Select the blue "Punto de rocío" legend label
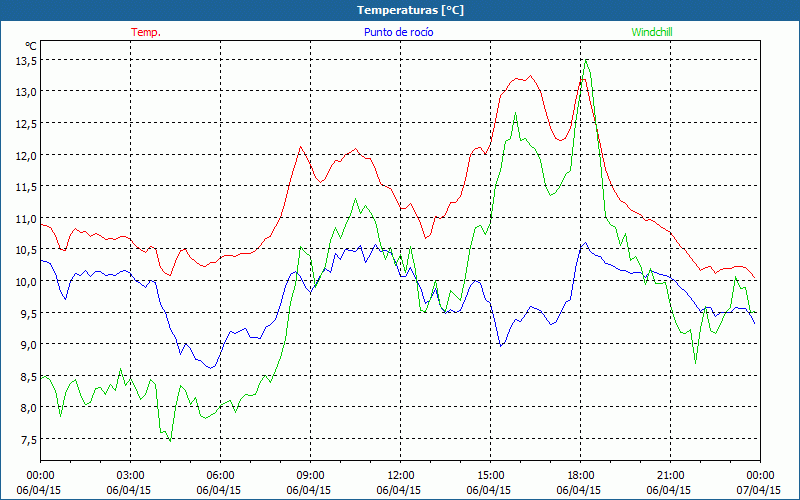800x500 pixels. tap(398, 32)
